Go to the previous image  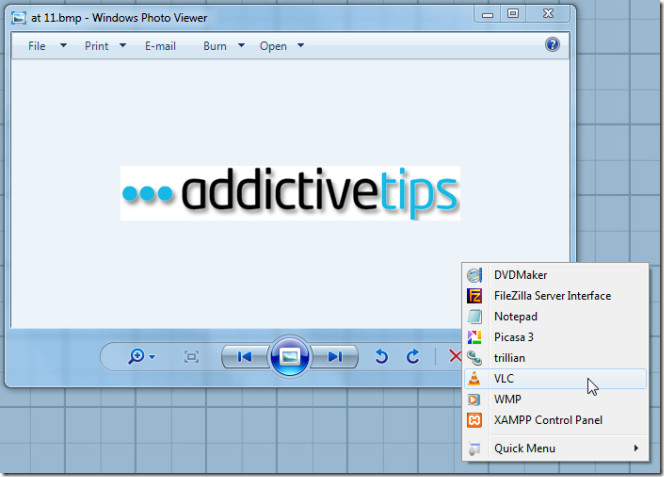coord(244,357)
